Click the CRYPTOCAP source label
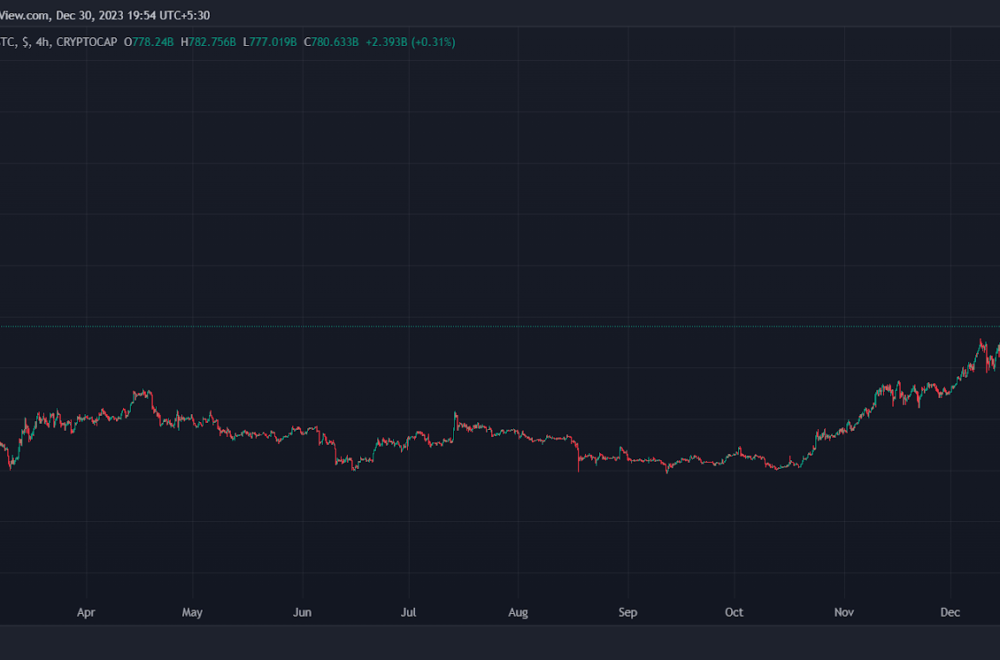1000x660 pixels. click(87, 42)
